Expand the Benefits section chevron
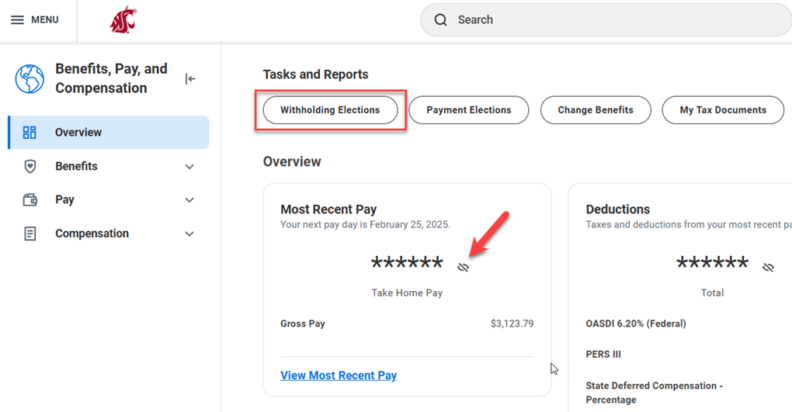 [x=190, y=167]
